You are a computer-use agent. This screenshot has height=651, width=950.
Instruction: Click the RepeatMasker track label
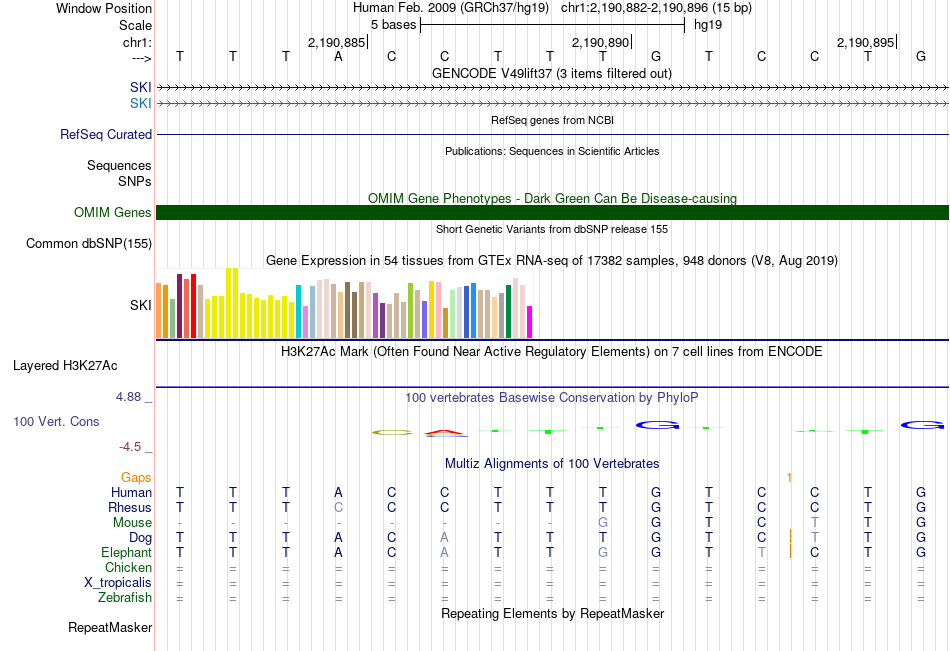110,627
